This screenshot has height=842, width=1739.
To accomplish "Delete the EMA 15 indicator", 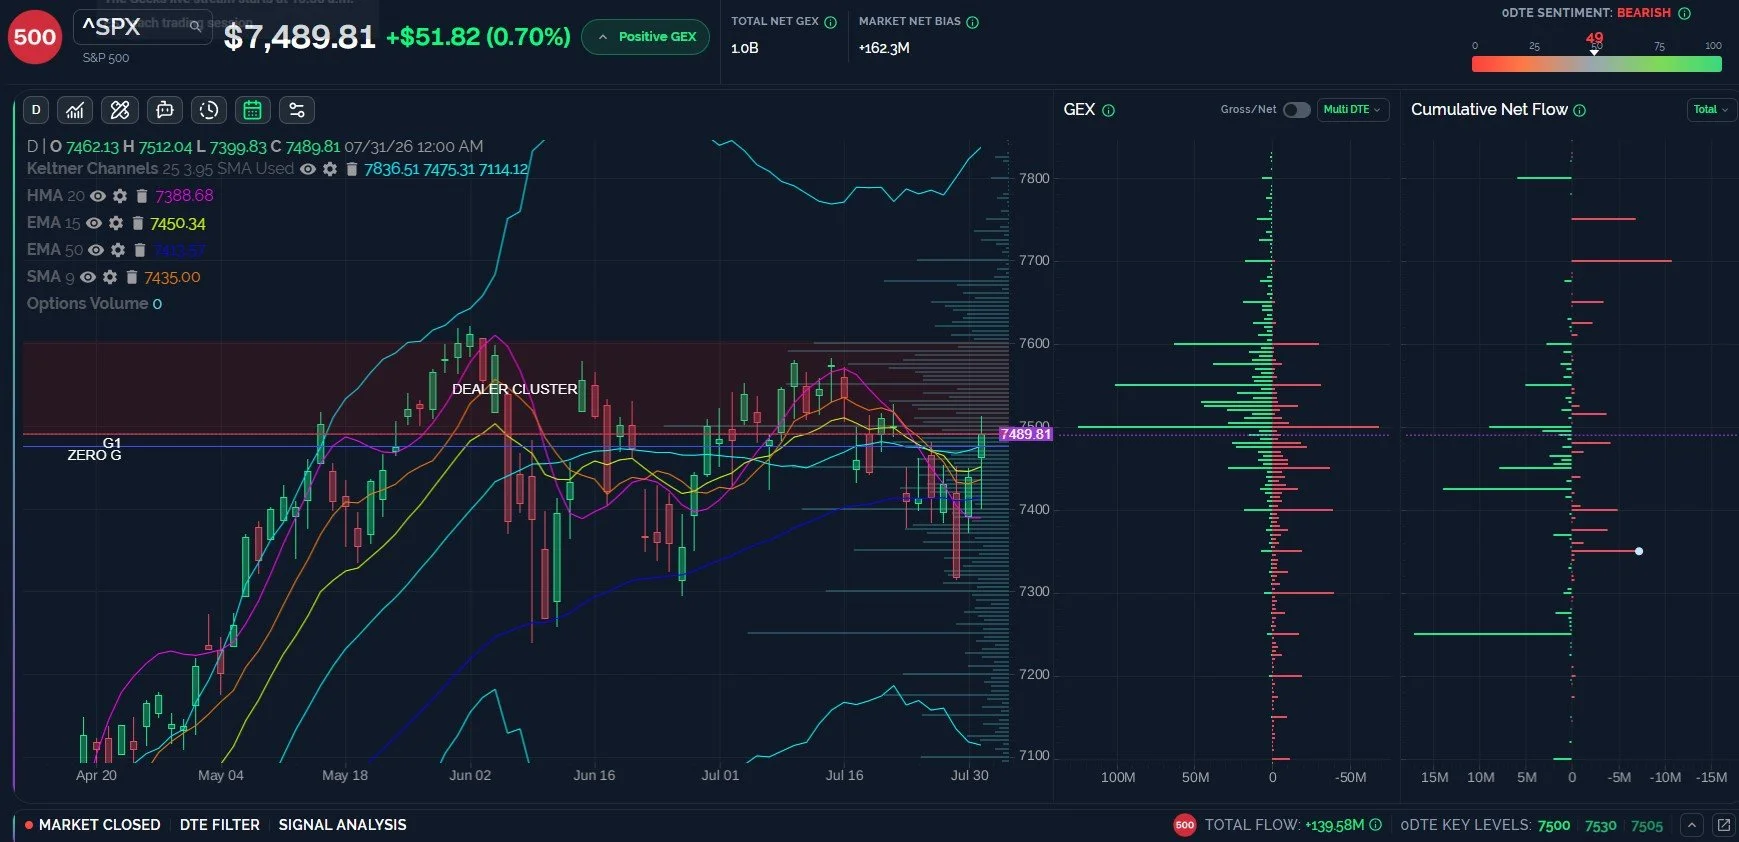I will click(x=138, y=223).
